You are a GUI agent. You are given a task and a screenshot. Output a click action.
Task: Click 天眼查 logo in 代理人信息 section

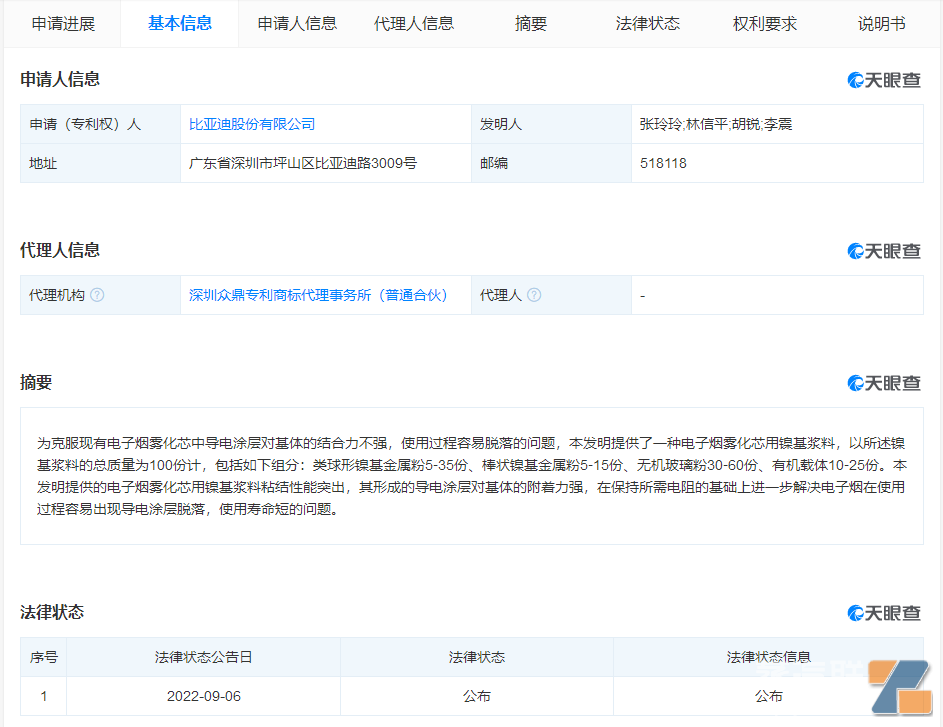click(884, 251)
